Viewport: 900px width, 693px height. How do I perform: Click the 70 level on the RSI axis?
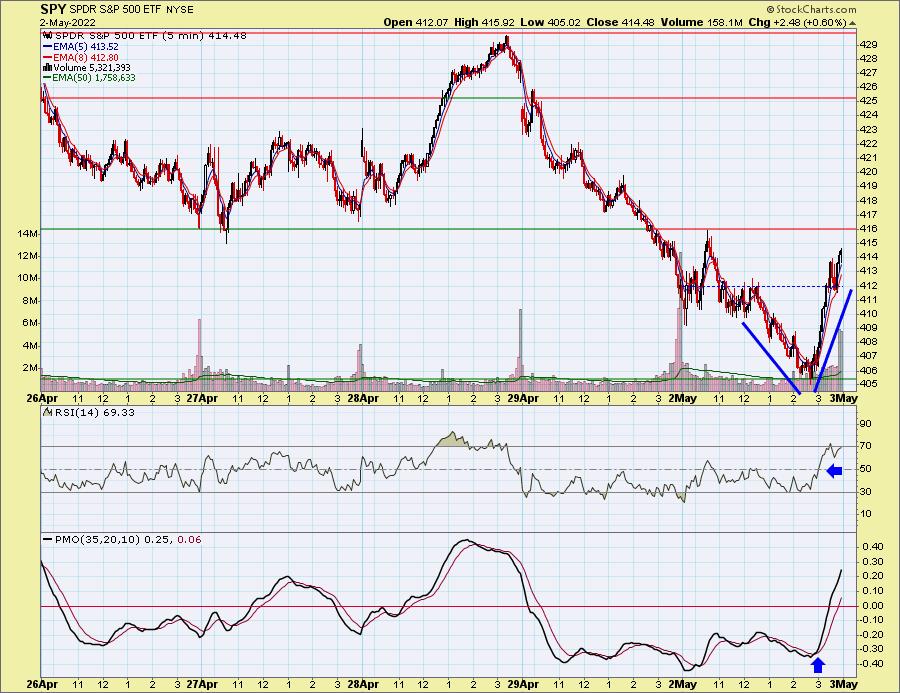pos(866,446)
